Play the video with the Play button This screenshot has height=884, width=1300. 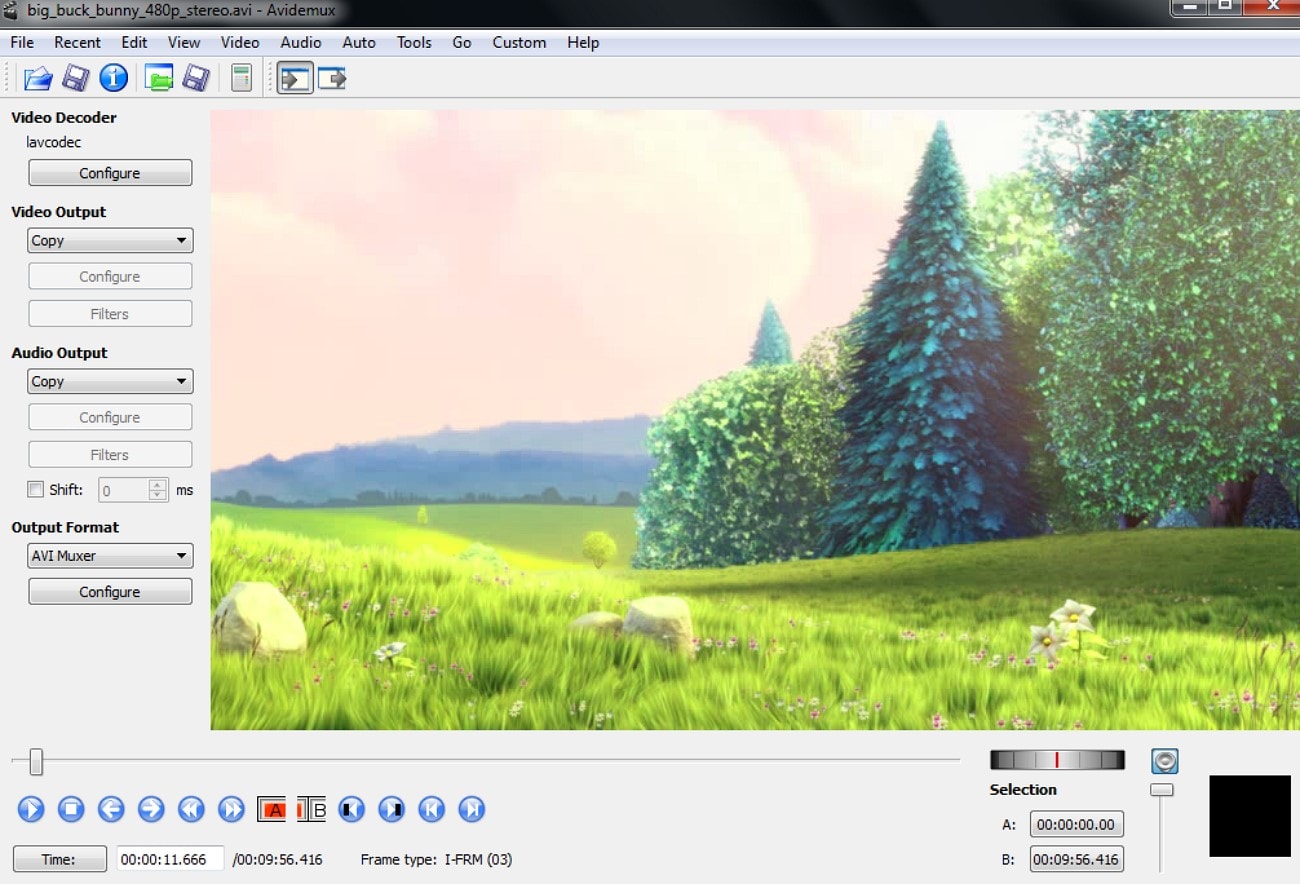(31, 809)
